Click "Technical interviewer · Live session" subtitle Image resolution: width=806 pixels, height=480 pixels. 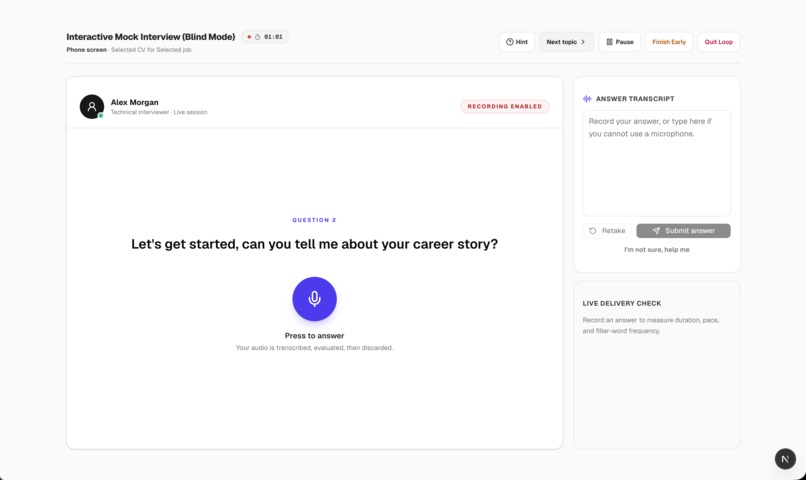point(159,112)
